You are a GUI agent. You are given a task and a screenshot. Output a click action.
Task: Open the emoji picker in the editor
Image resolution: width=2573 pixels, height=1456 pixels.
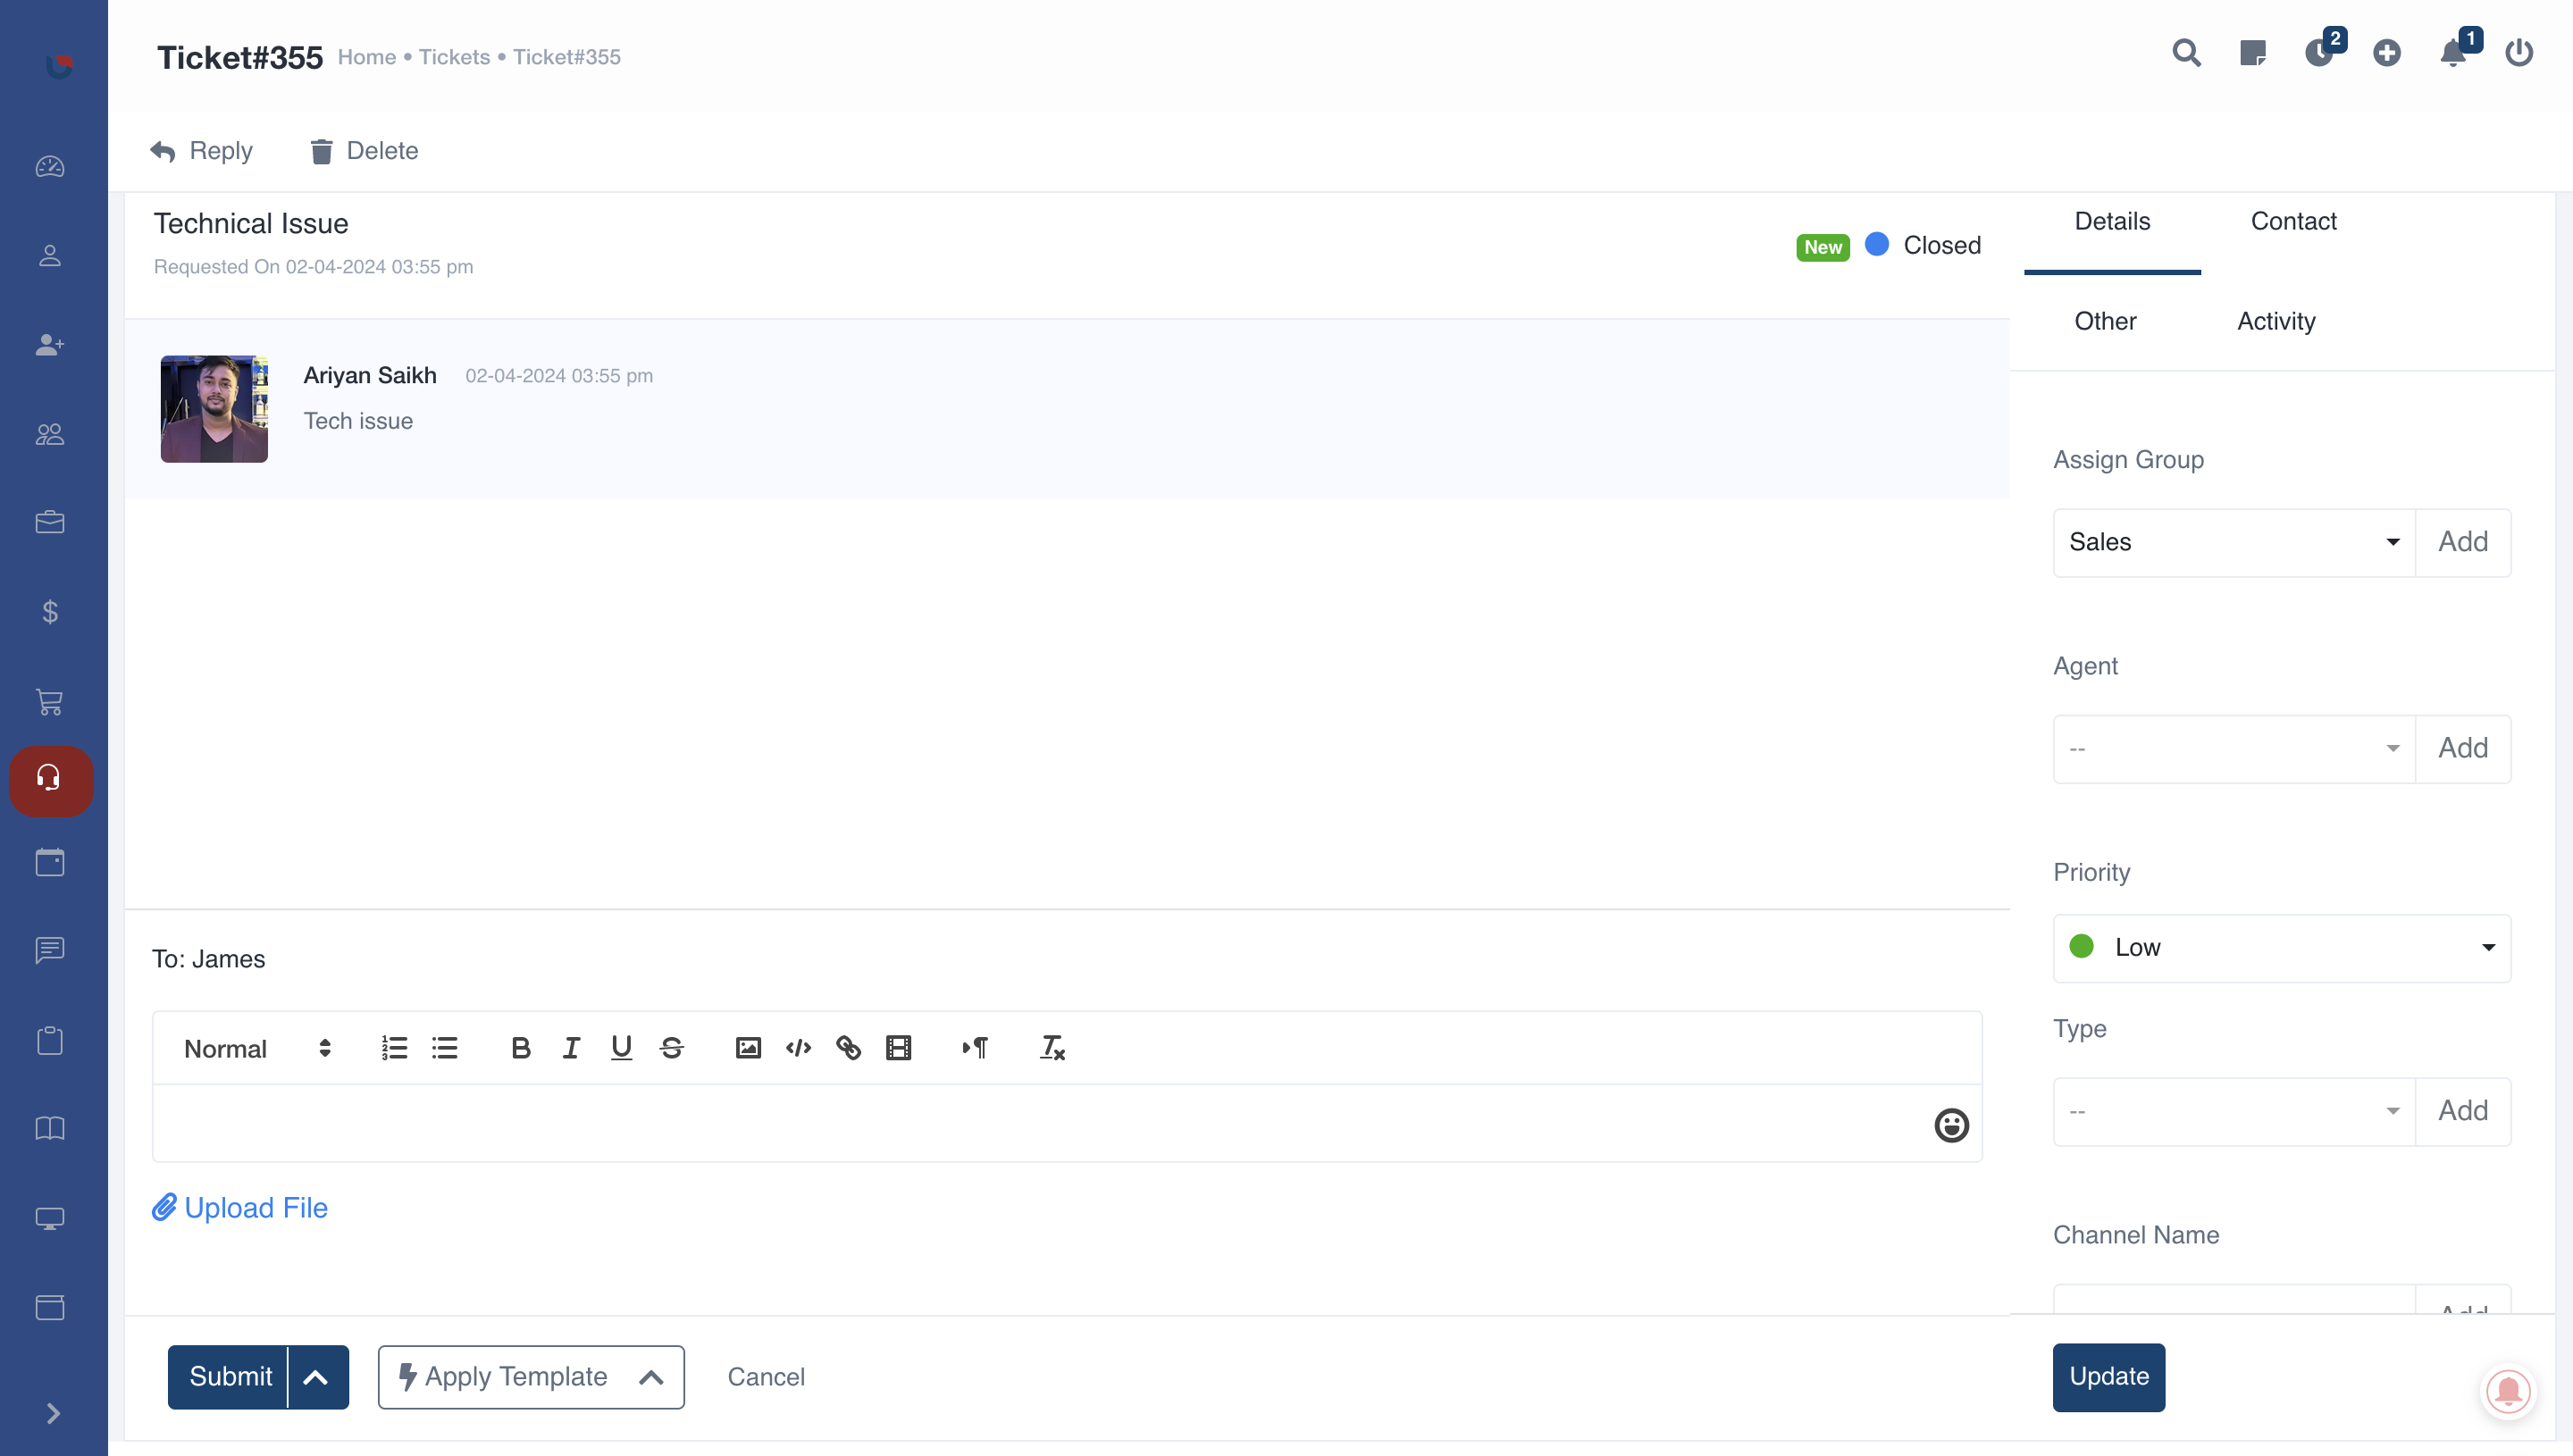tap(1950, 1125)
